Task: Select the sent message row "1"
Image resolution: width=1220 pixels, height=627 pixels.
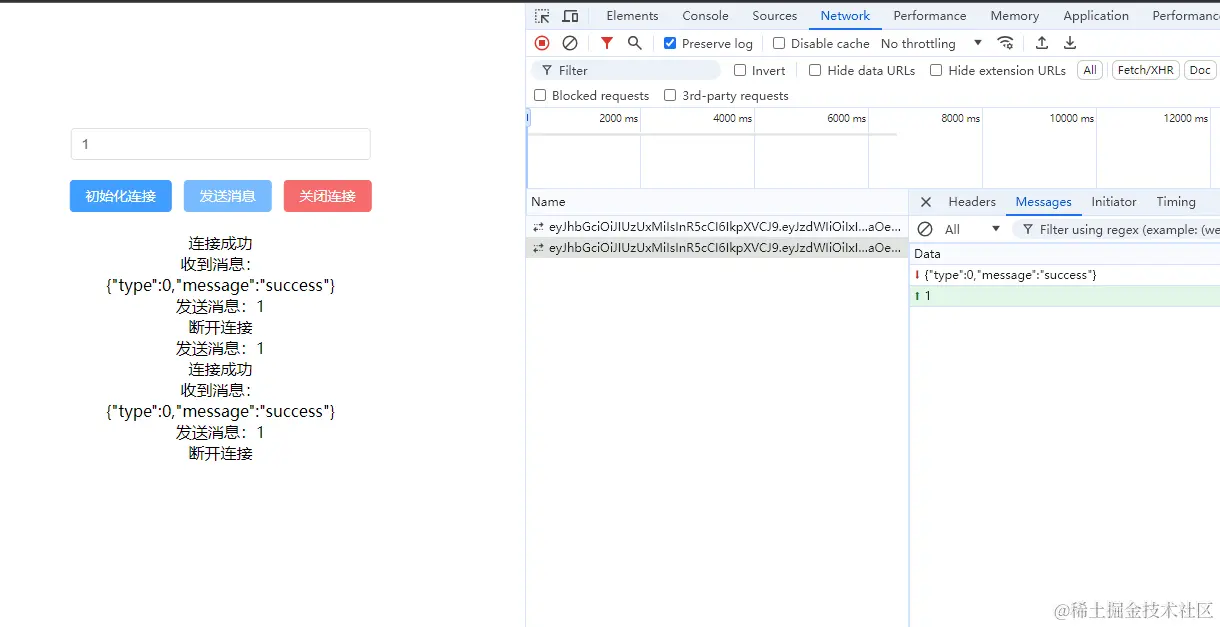Action: click(1064, 296)
